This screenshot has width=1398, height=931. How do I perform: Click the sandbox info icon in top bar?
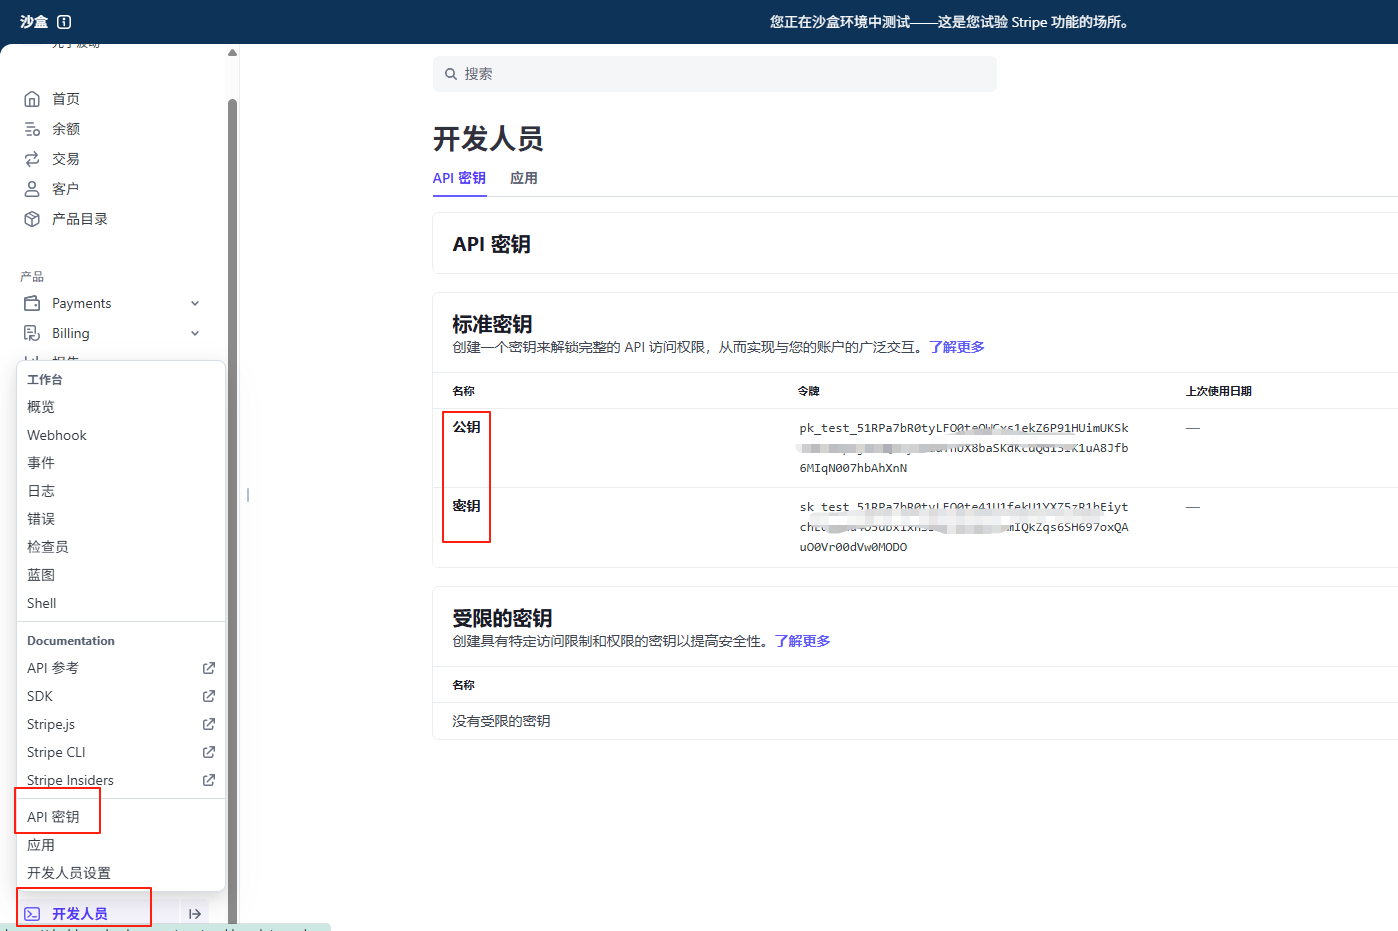66,21
